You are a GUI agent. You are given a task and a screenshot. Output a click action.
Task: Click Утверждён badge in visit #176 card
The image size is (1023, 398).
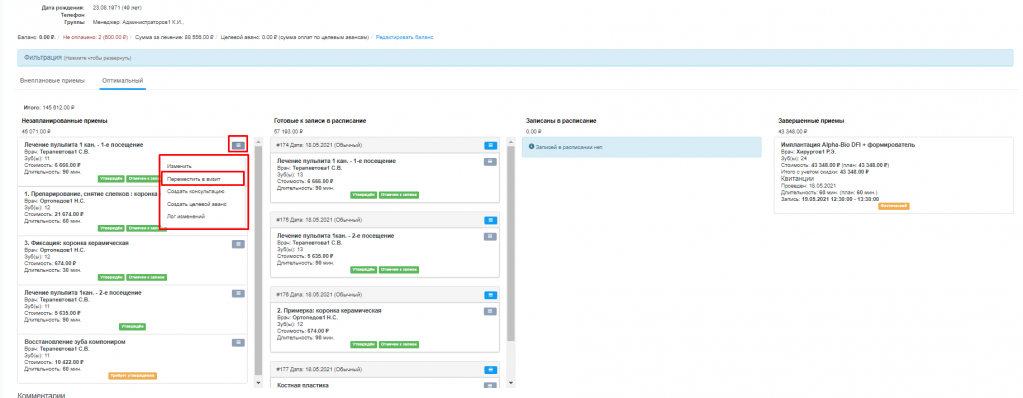pyautogui.click(x=363, y=344)
